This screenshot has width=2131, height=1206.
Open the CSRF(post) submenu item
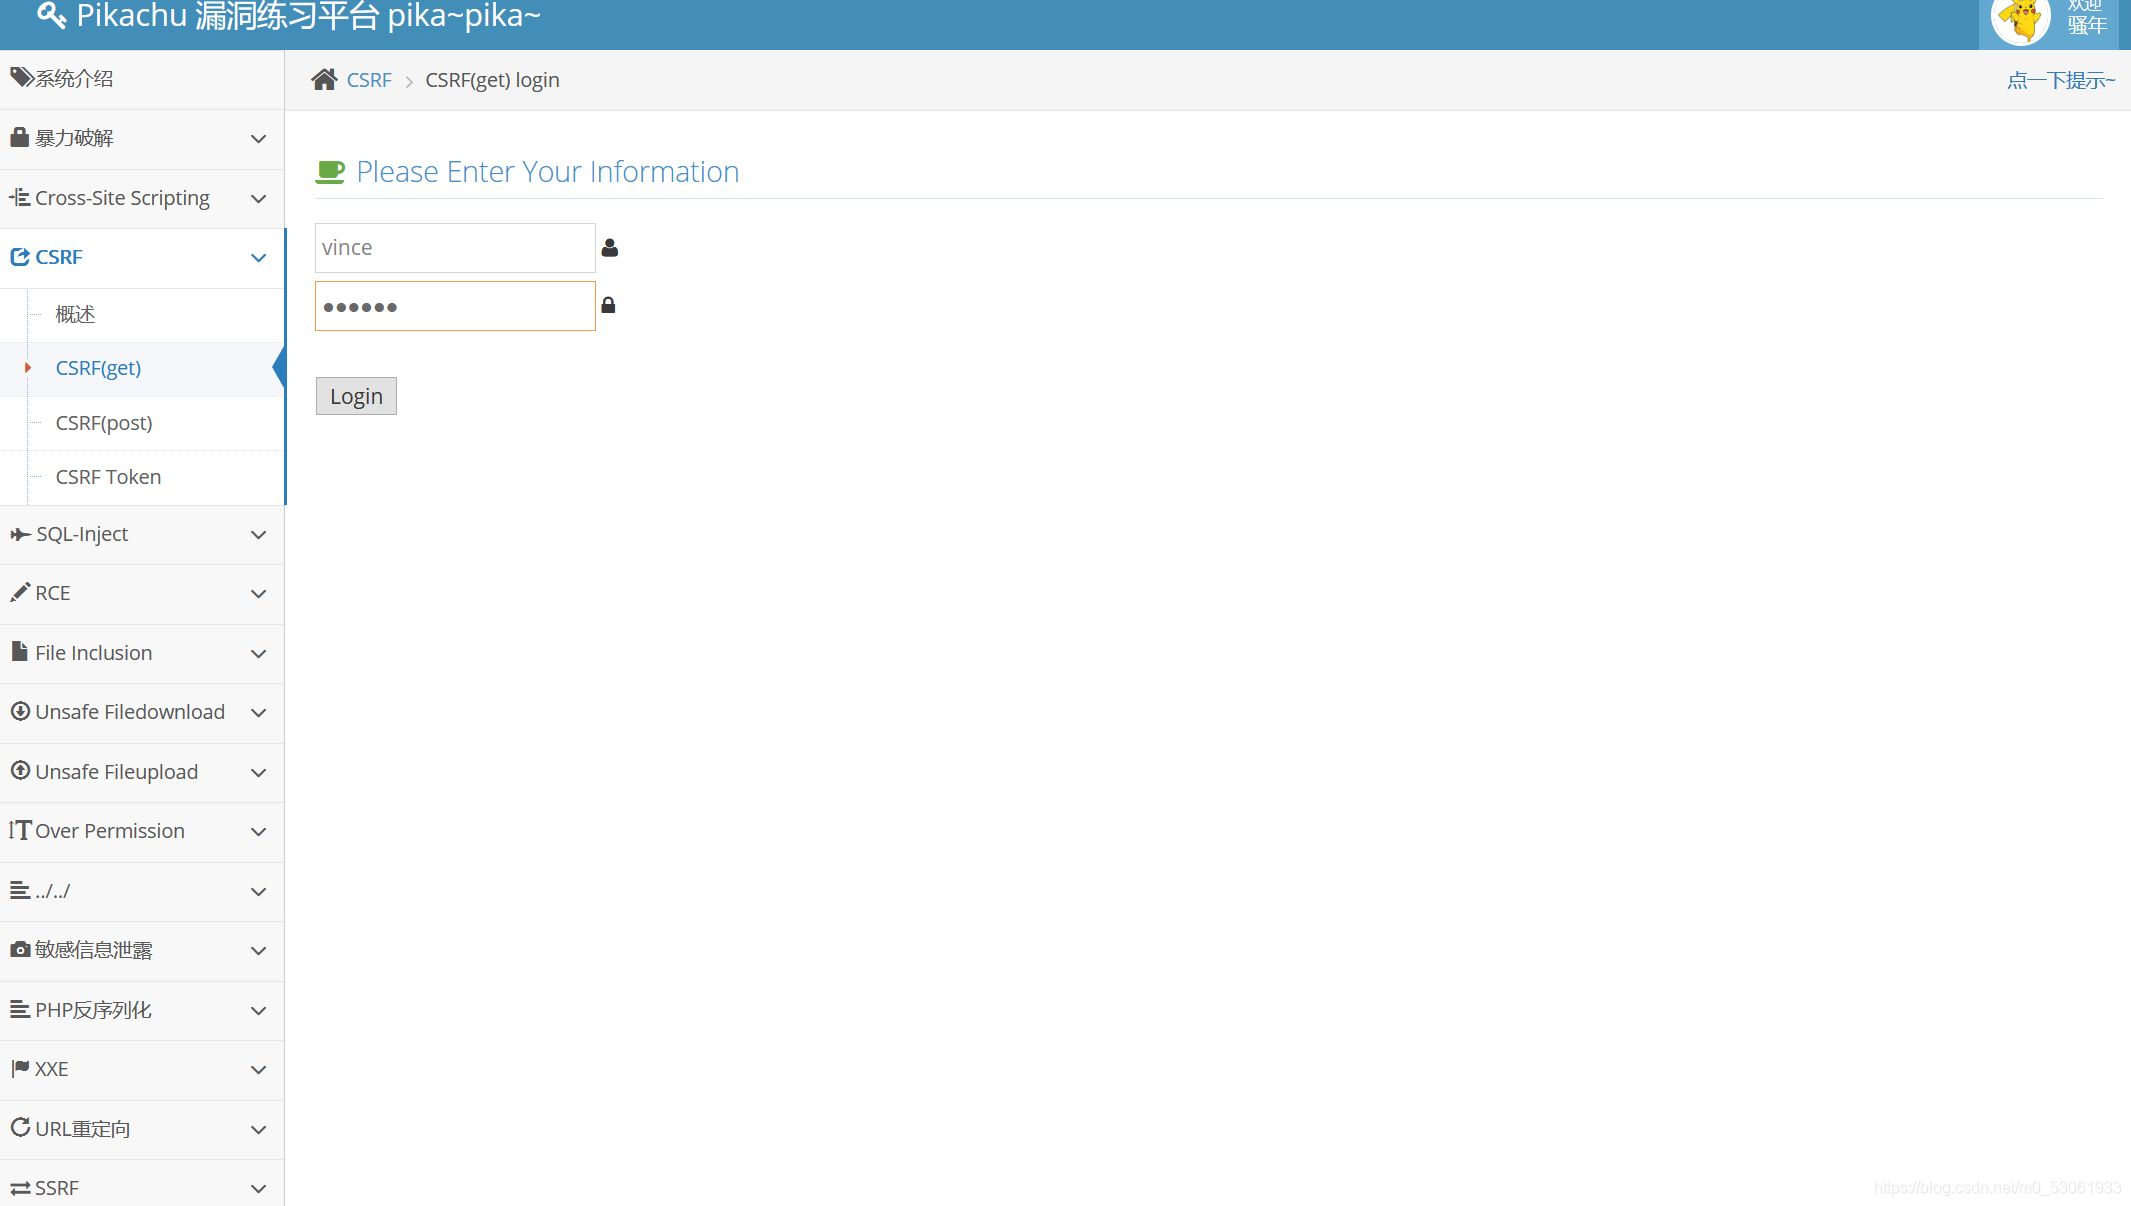point(142,423)
